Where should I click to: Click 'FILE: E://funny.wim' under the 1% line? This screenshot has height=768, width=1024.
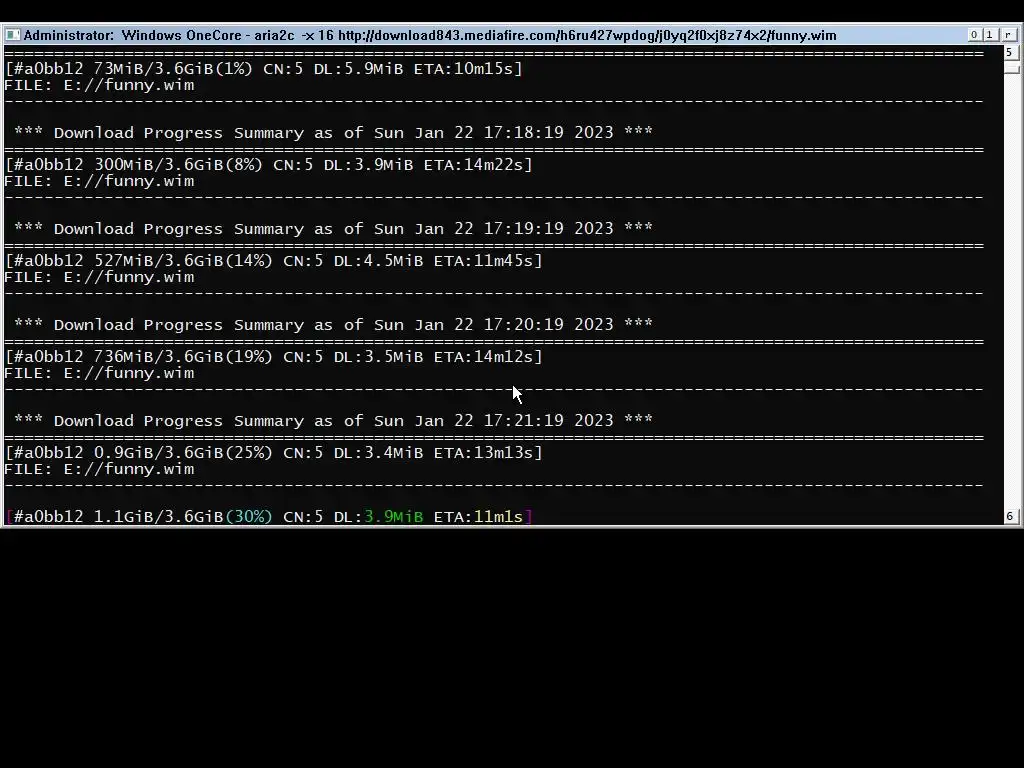[x=99, y=85]
